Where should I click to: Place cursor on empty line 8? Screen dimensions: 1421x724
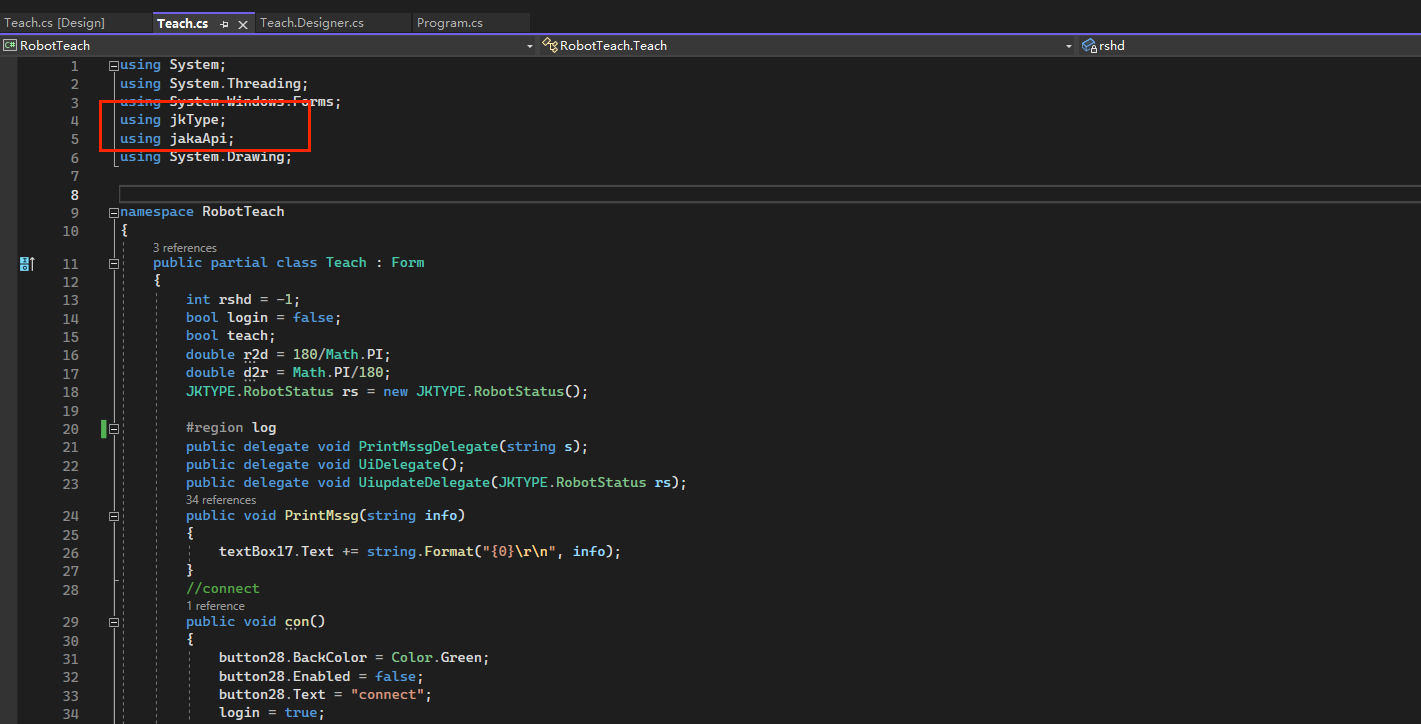(600, 194)
